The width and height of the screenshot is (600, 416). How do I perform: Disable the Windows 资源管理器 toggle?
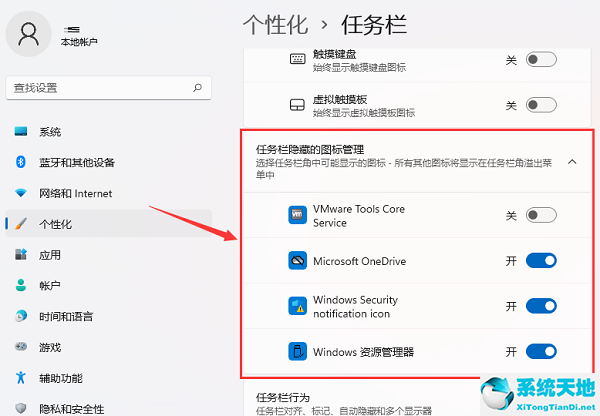[x=541, y=351]
